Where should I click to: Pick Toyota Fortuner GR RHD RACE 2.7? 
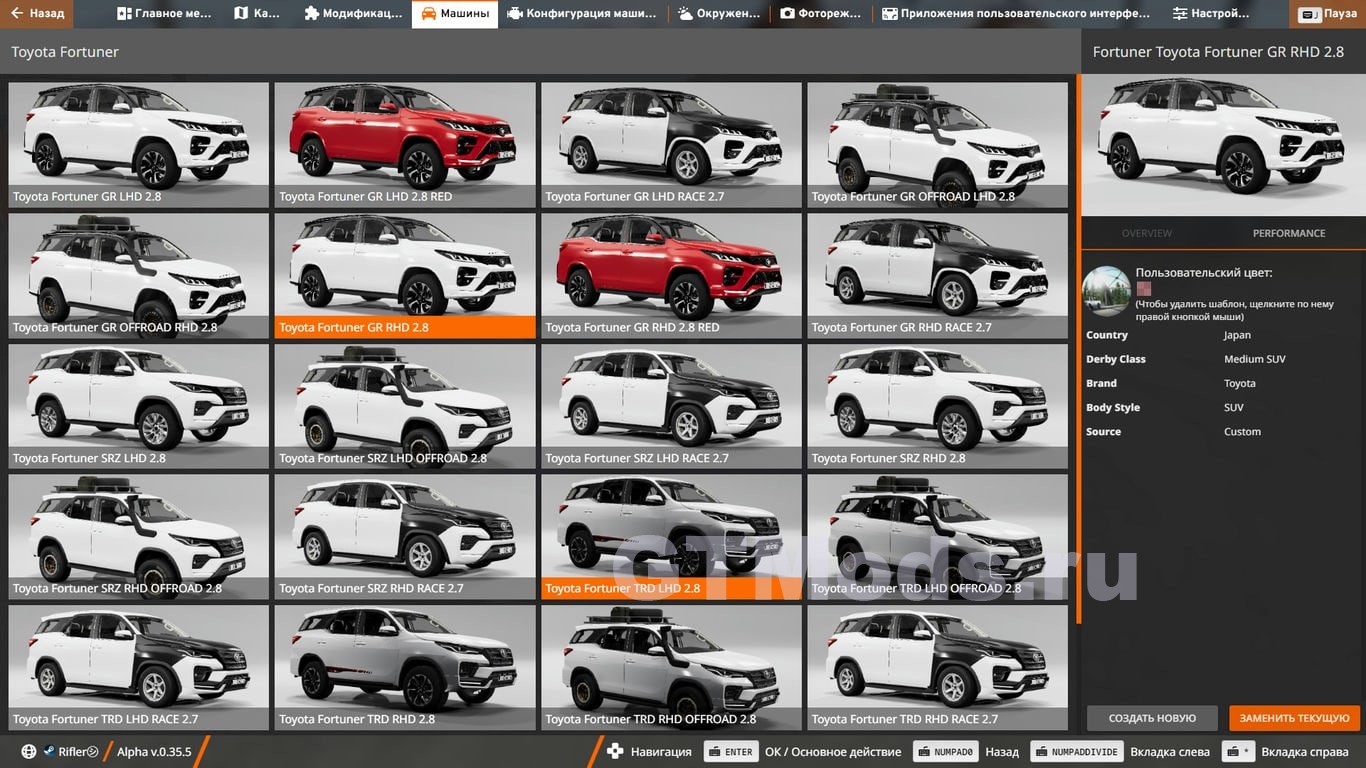pyautogui.click(x=938, y=276)
